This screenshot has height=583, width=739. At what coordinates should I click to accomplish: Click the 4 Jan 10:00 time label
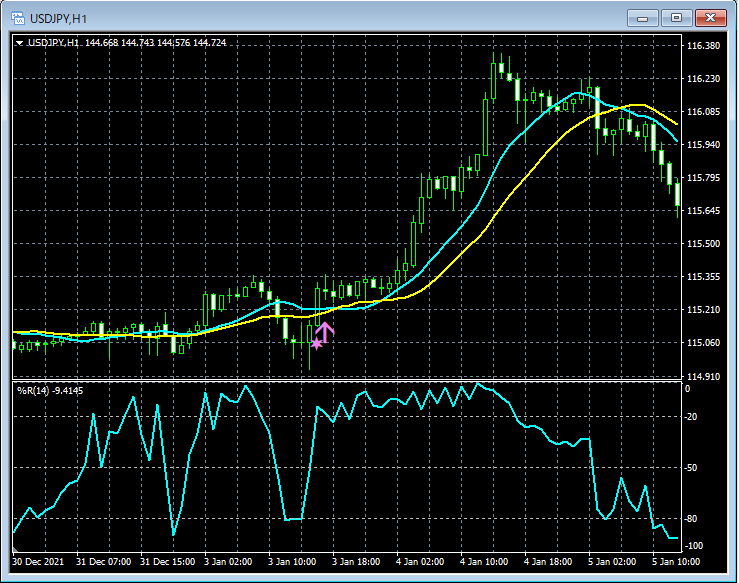coord(484,562)
